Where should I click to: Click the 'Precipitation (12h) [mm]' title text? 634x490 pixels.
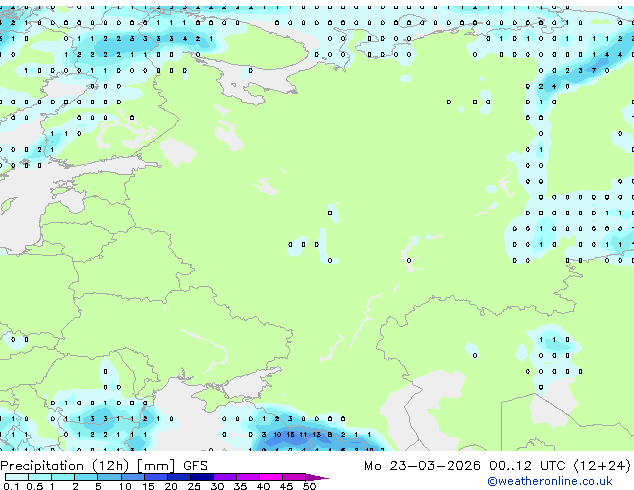87,466
